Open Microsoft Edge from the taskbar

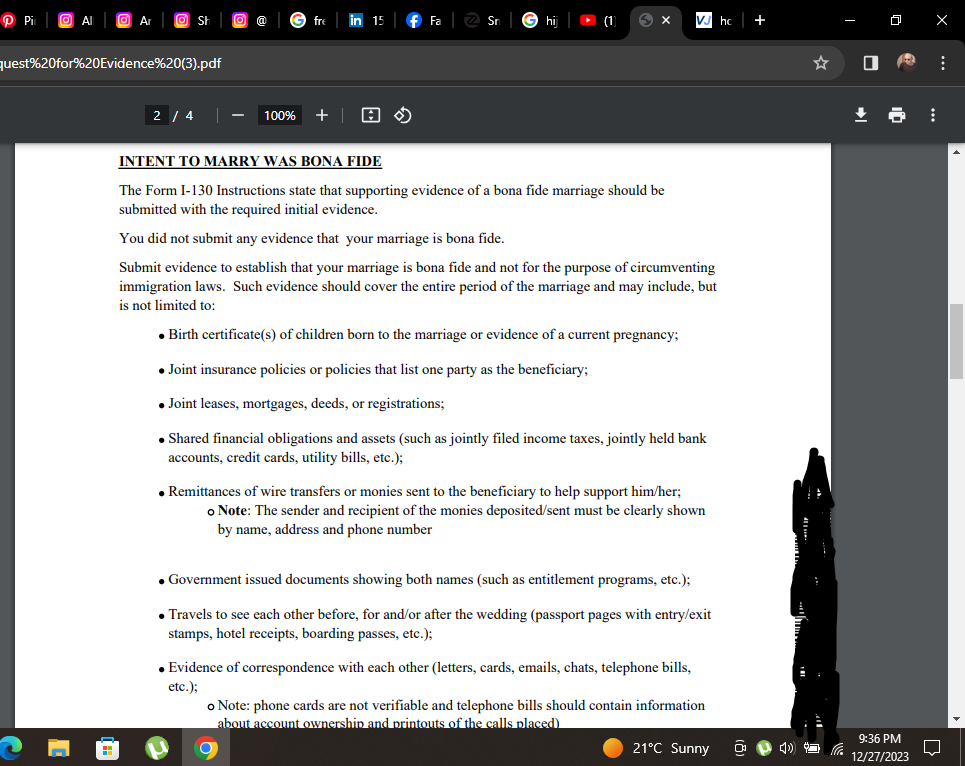10,748
